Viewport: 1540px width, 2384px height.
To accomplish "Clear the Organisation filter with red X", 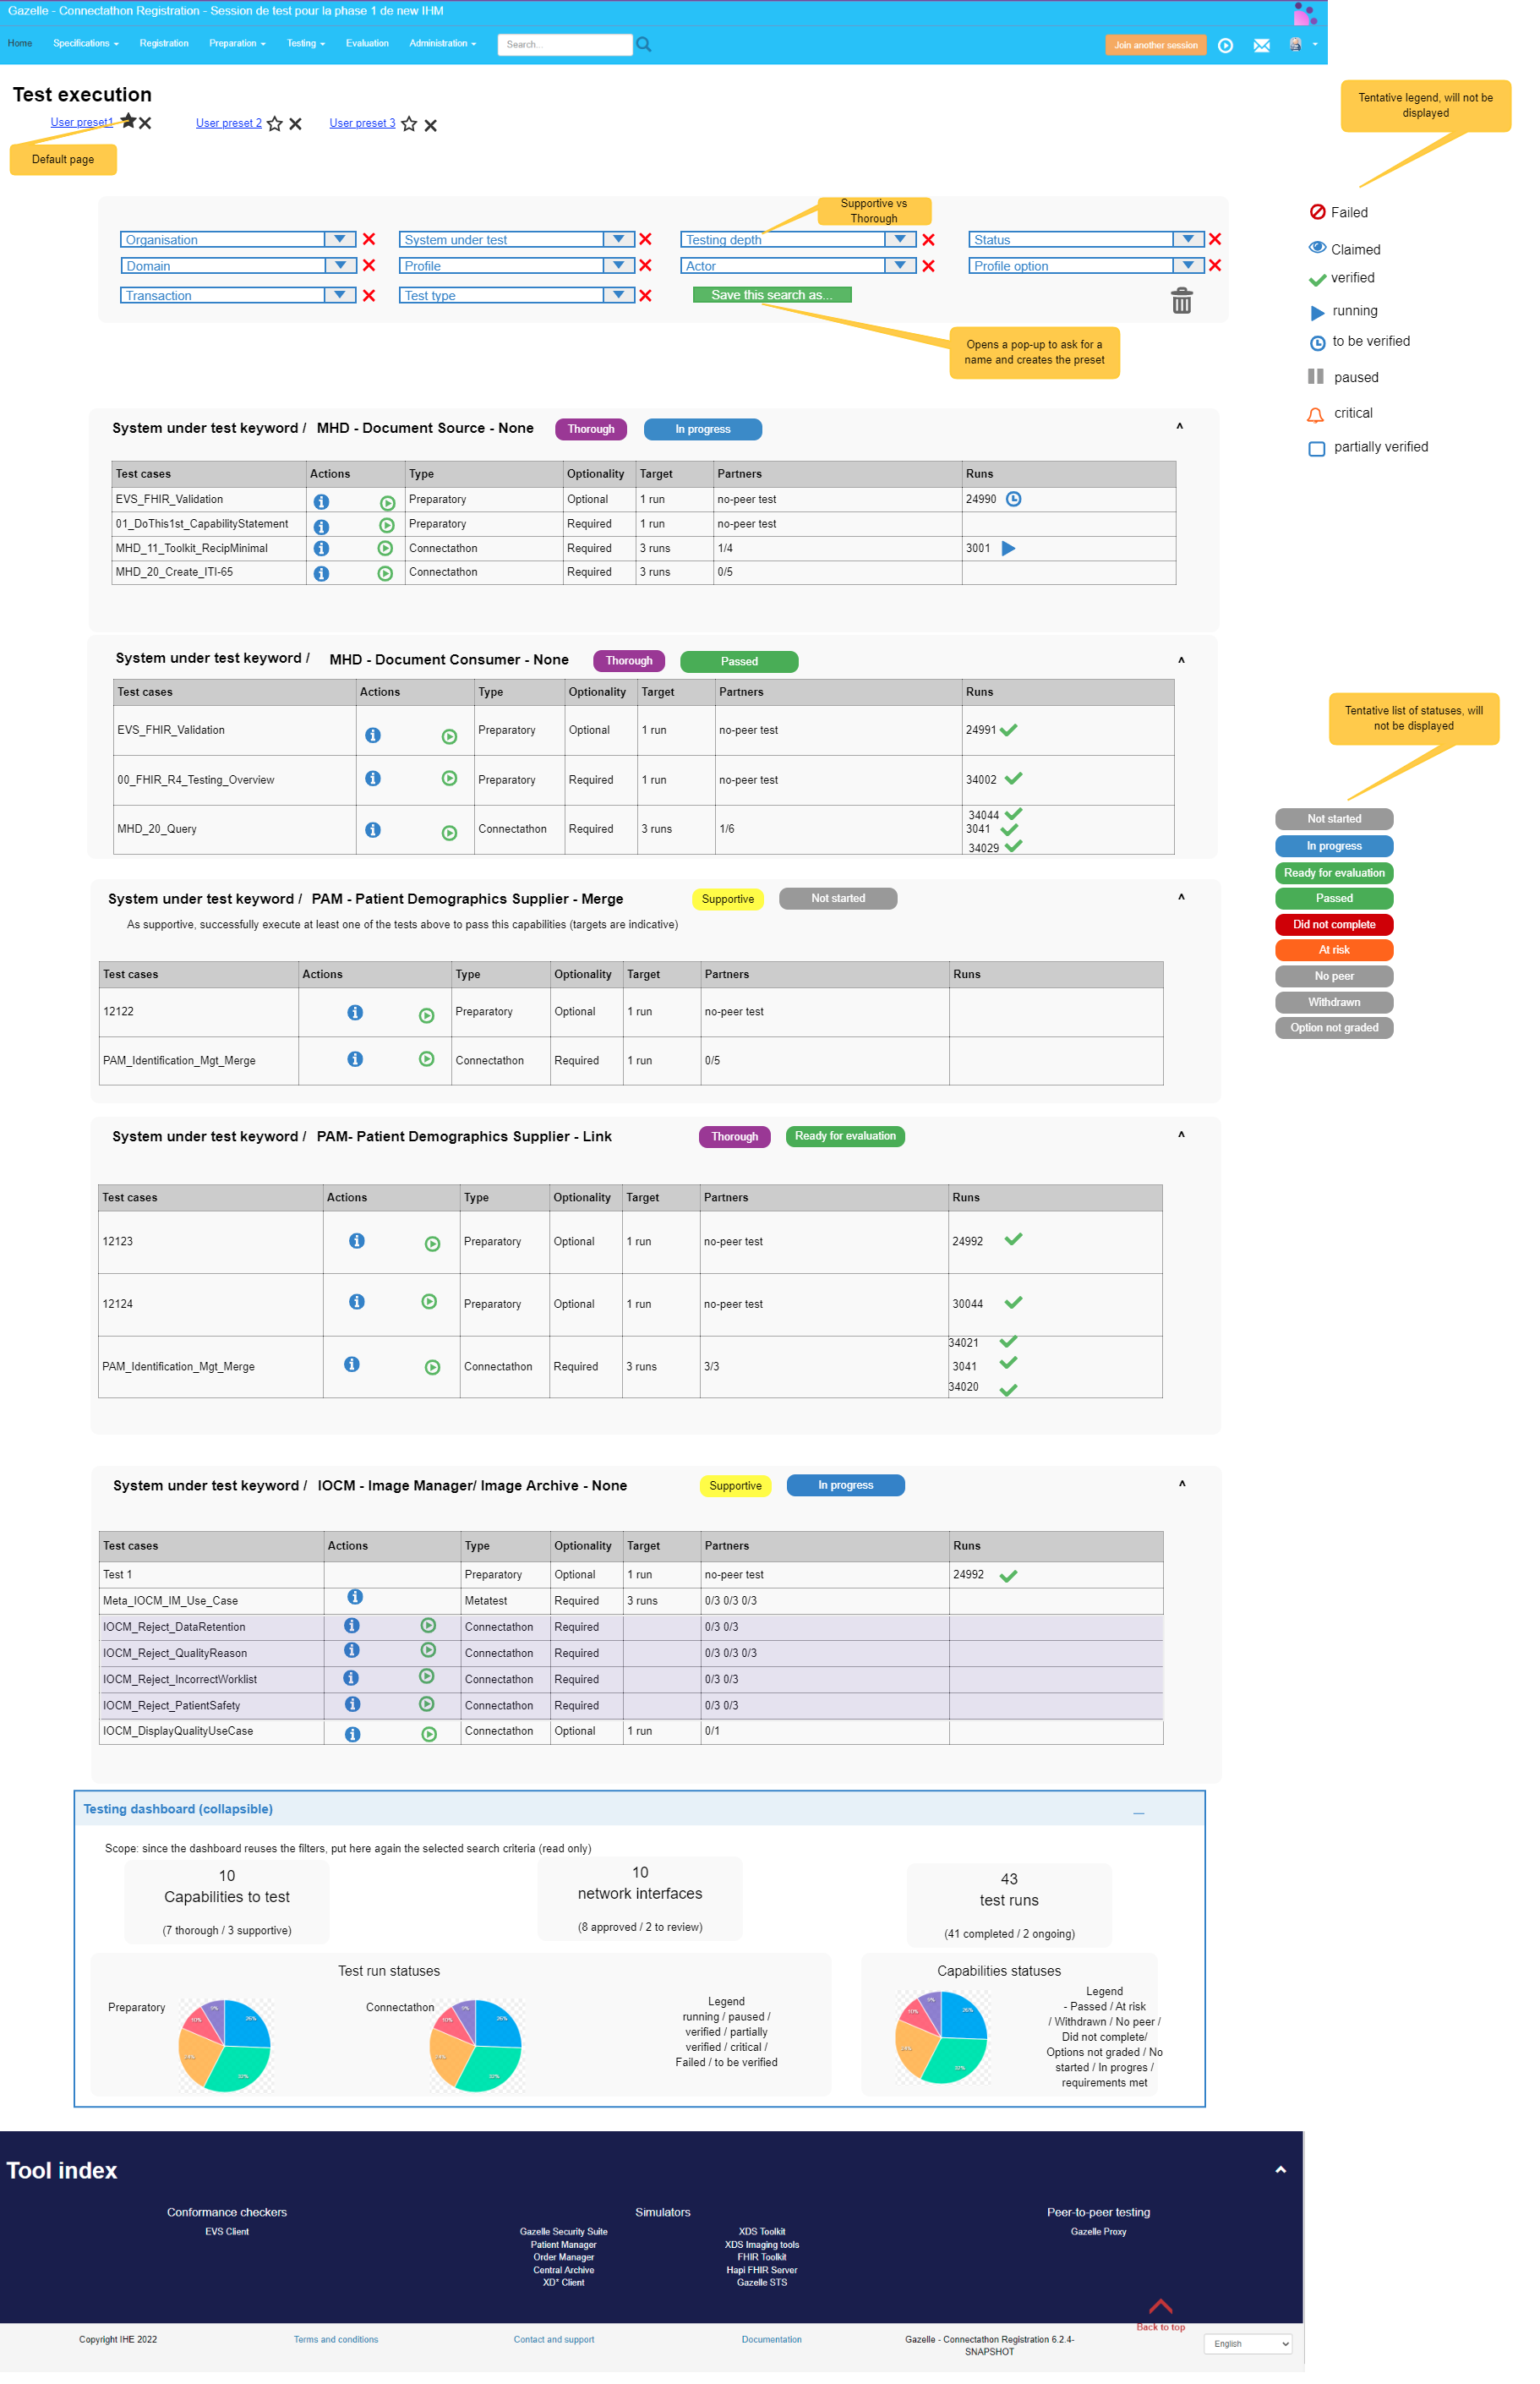I will point(369,239).
